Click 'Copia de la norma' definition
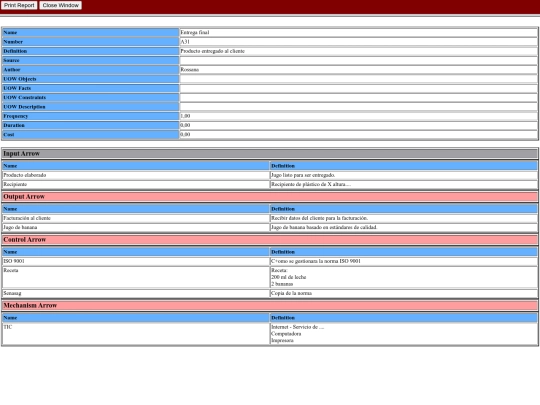540x405 pixels. point(291,293)
